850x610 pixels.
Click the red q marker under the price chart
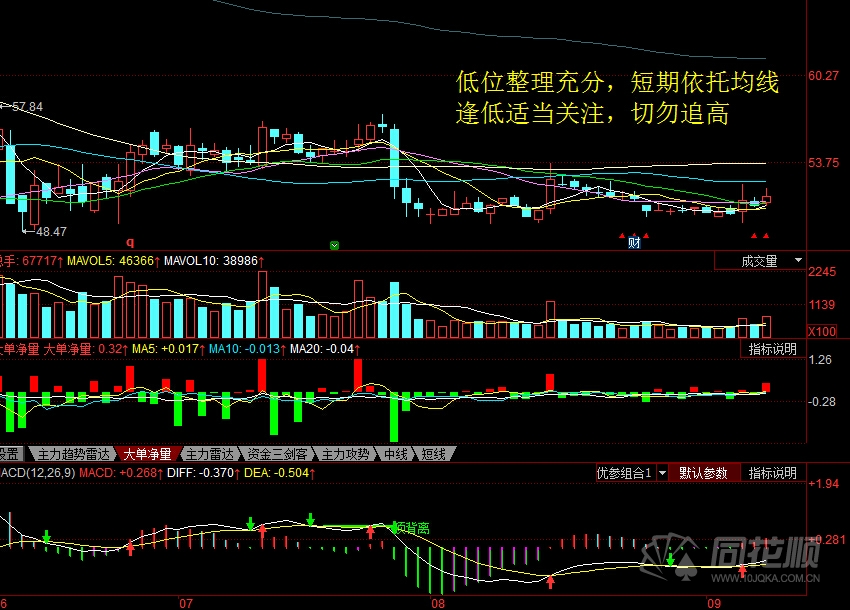(x=129, y=242)
